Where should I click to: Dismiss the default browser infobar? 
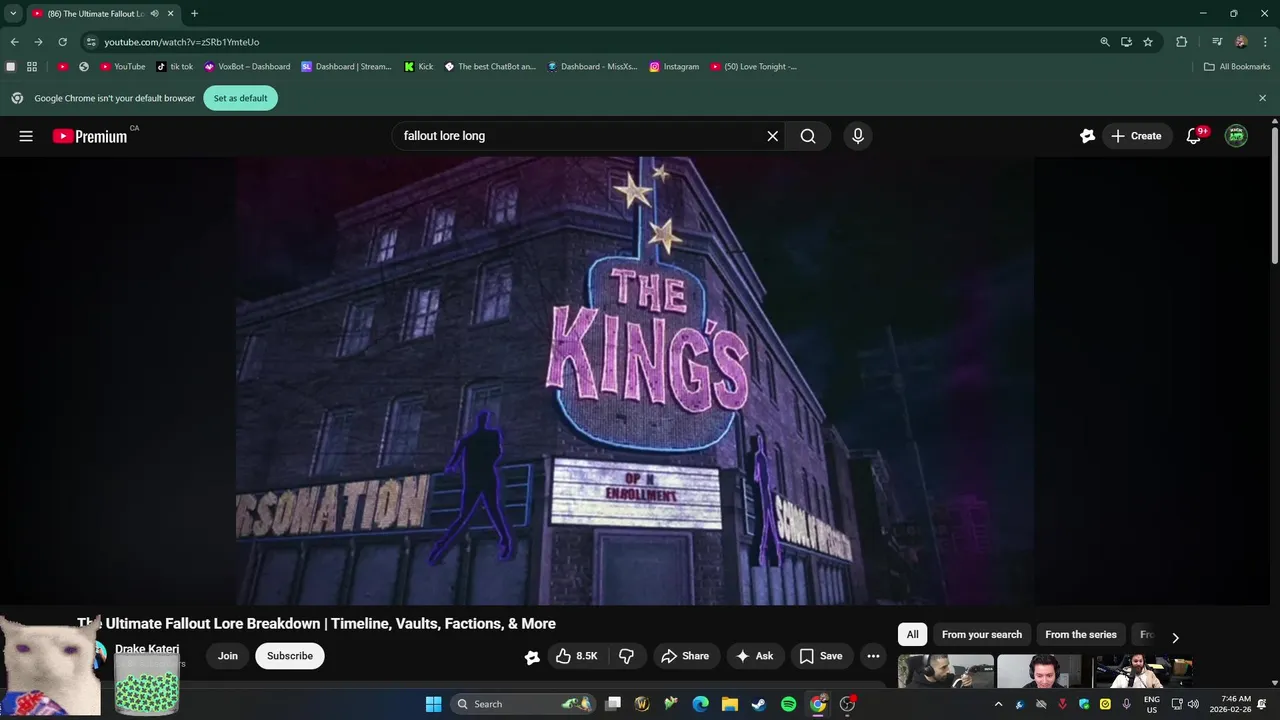(x=1262, y=98)
